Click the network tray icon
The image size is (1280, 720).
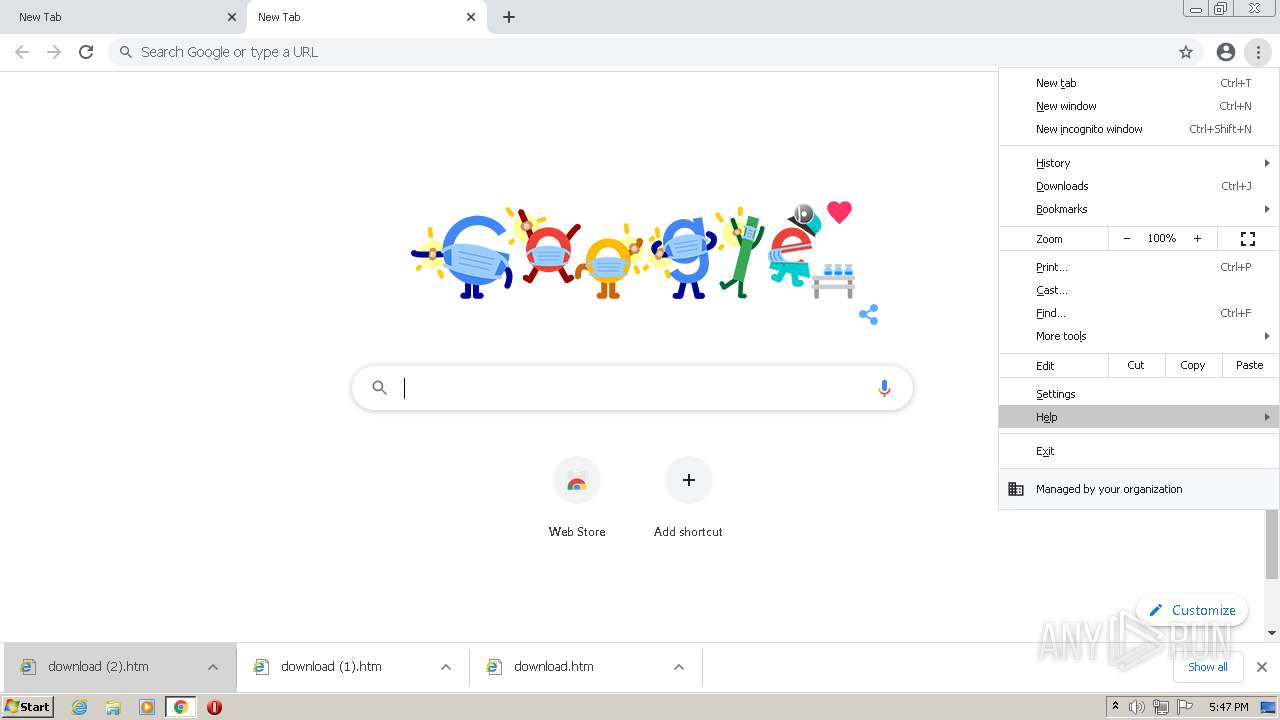click(x=1160, y=707)
